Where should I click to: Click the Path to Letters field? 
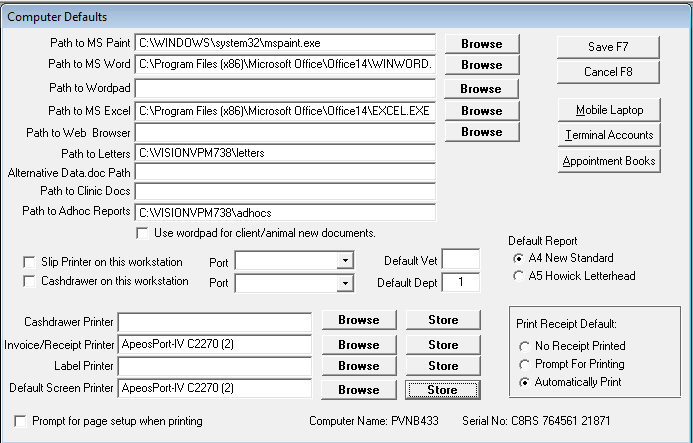[x=286, y=153]
